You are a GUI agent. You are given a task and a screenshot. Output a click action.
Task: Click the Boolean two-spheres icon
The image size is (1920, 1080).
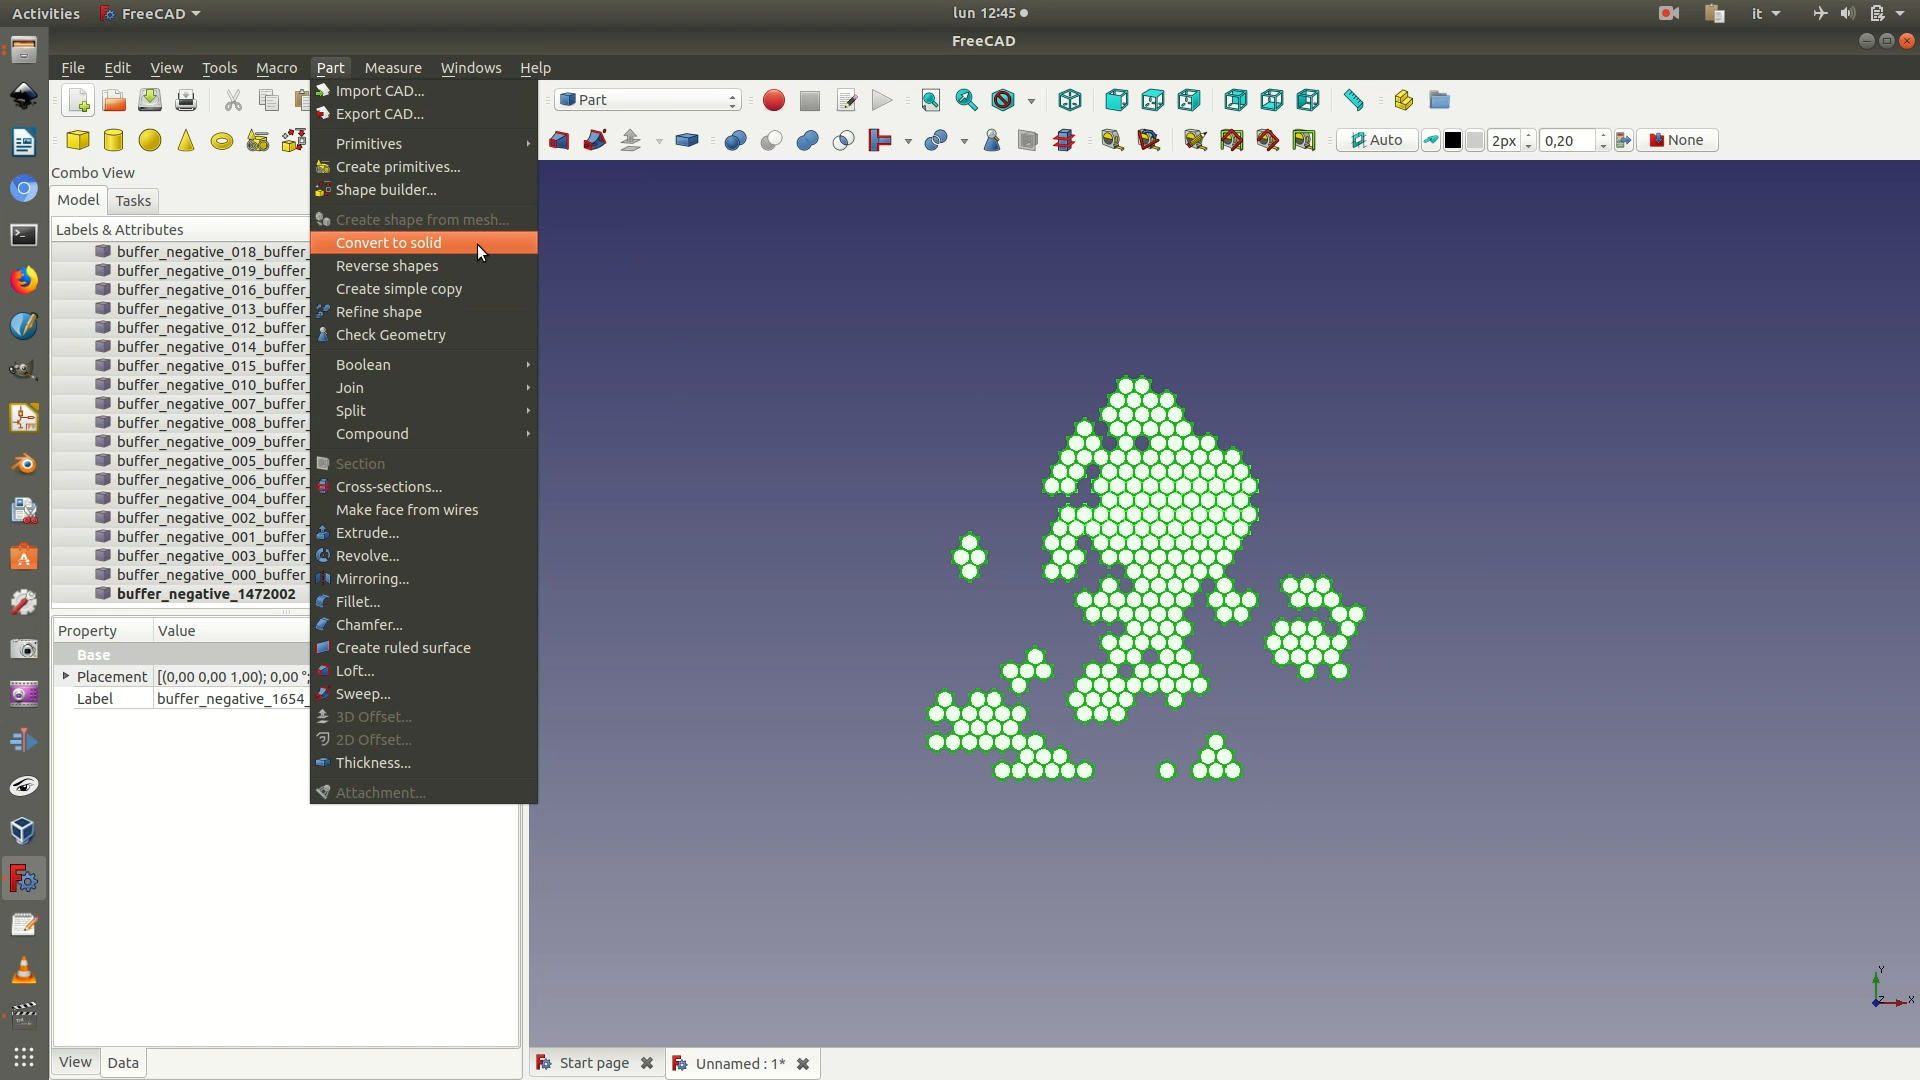[735, 140]
